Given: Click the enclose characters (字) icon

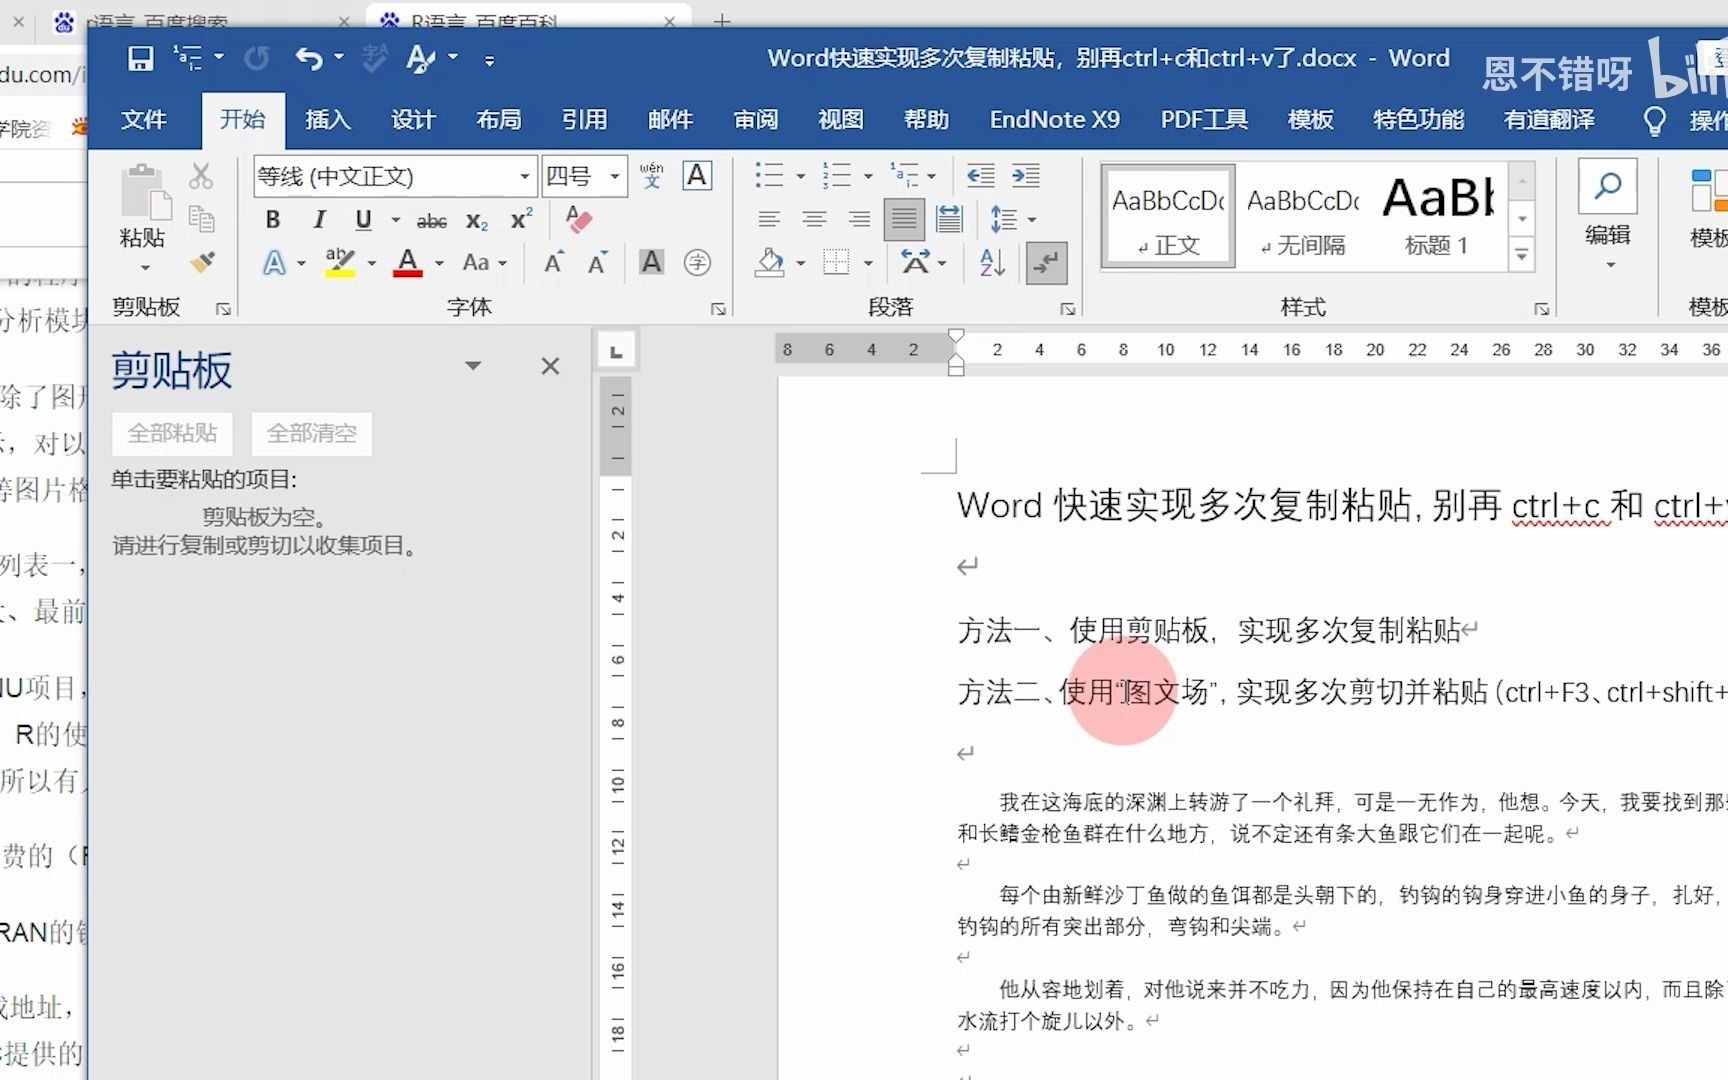Looking at the screenshot, I should click(x=697, y=262).
